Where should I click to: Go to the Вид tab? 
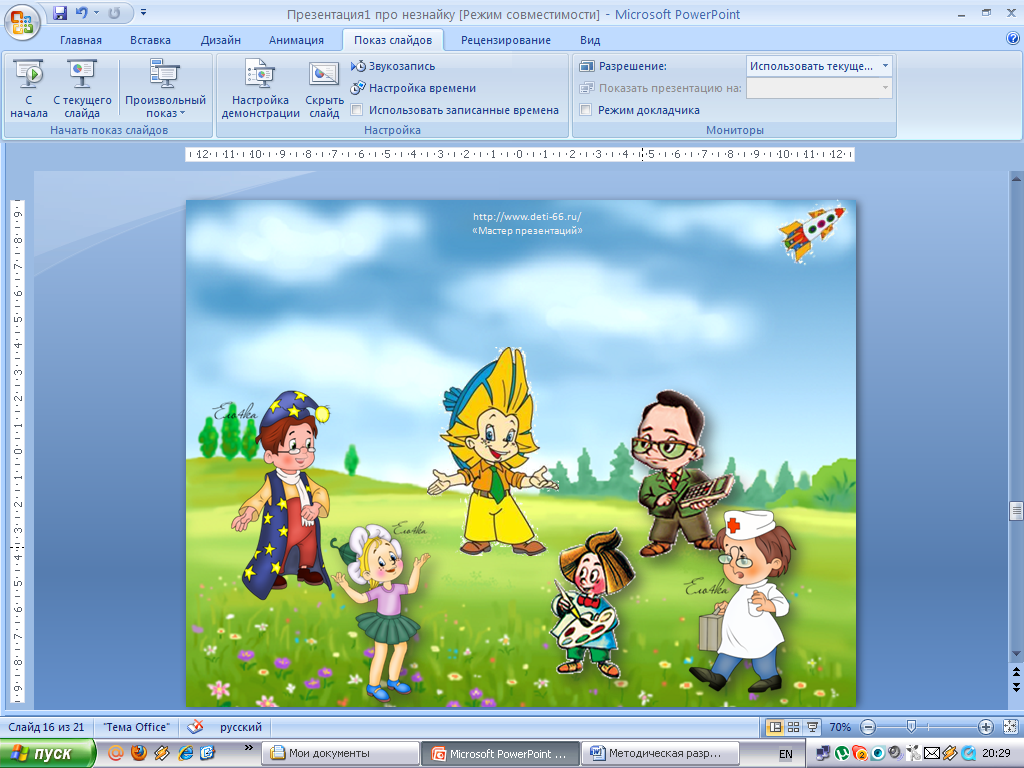590,40
